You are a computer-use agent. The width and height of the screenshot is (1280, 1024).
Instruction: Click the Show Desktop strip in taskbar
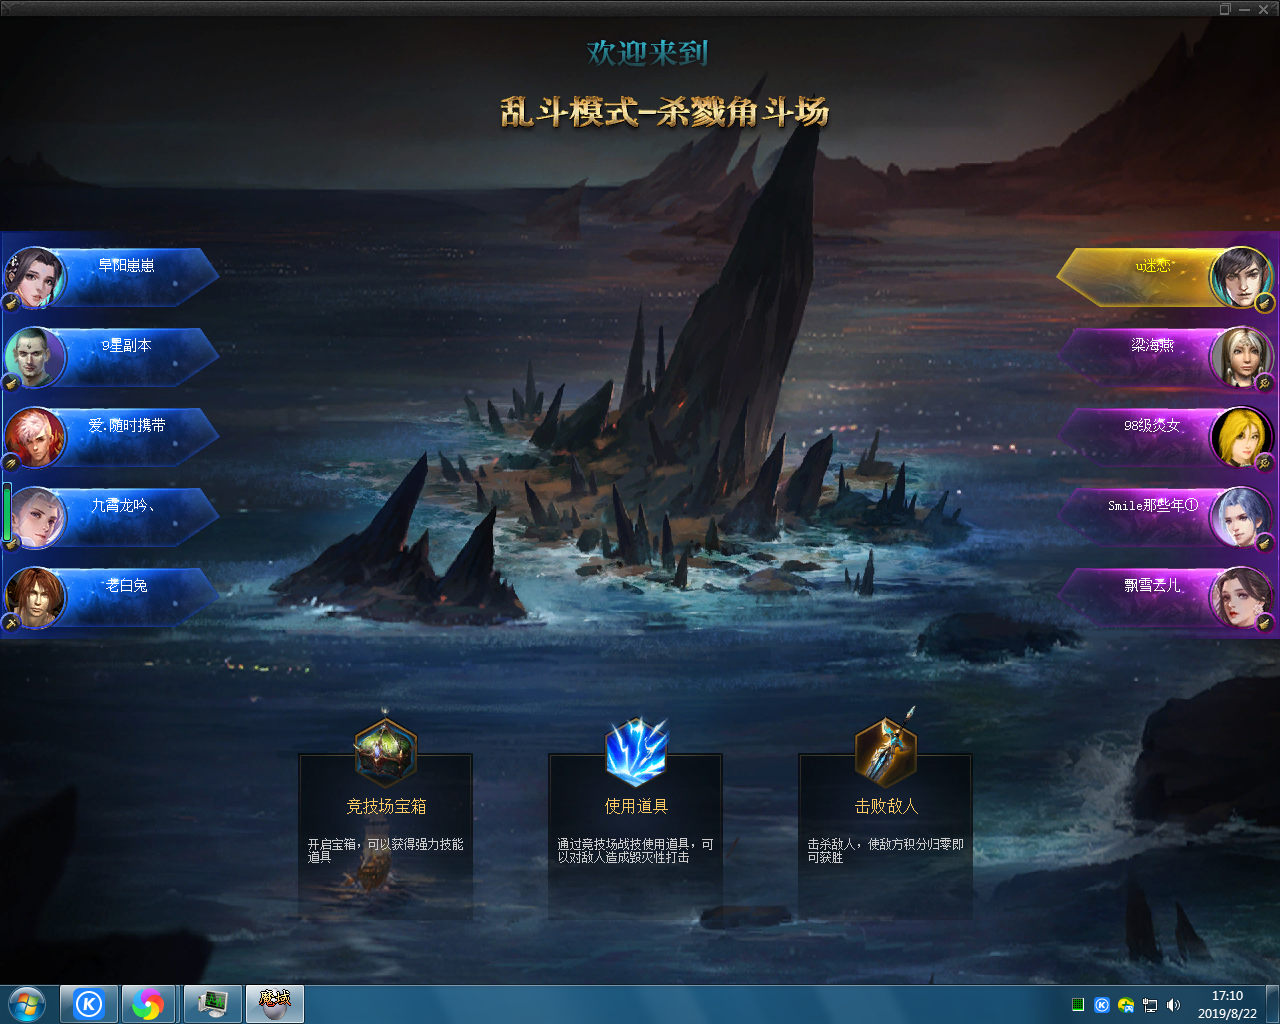point(1273,1004)
